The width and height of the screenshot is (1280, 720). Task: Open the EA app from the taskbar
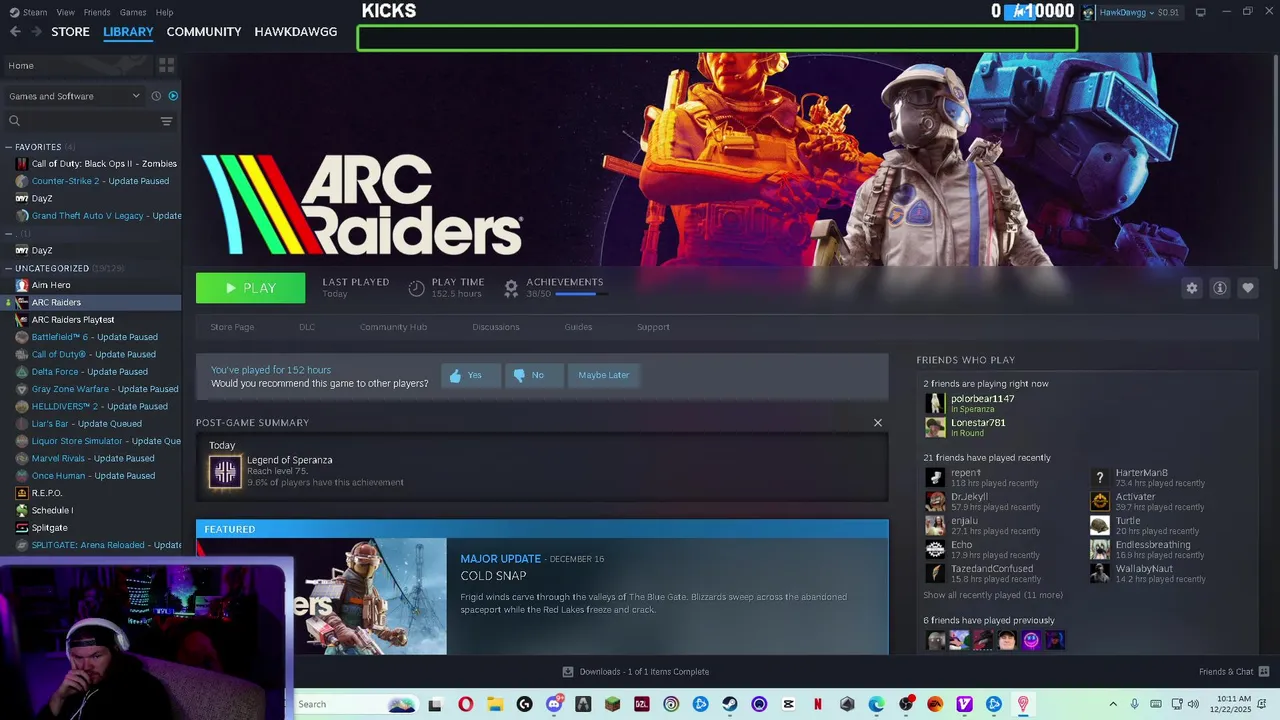click(935, 704)
